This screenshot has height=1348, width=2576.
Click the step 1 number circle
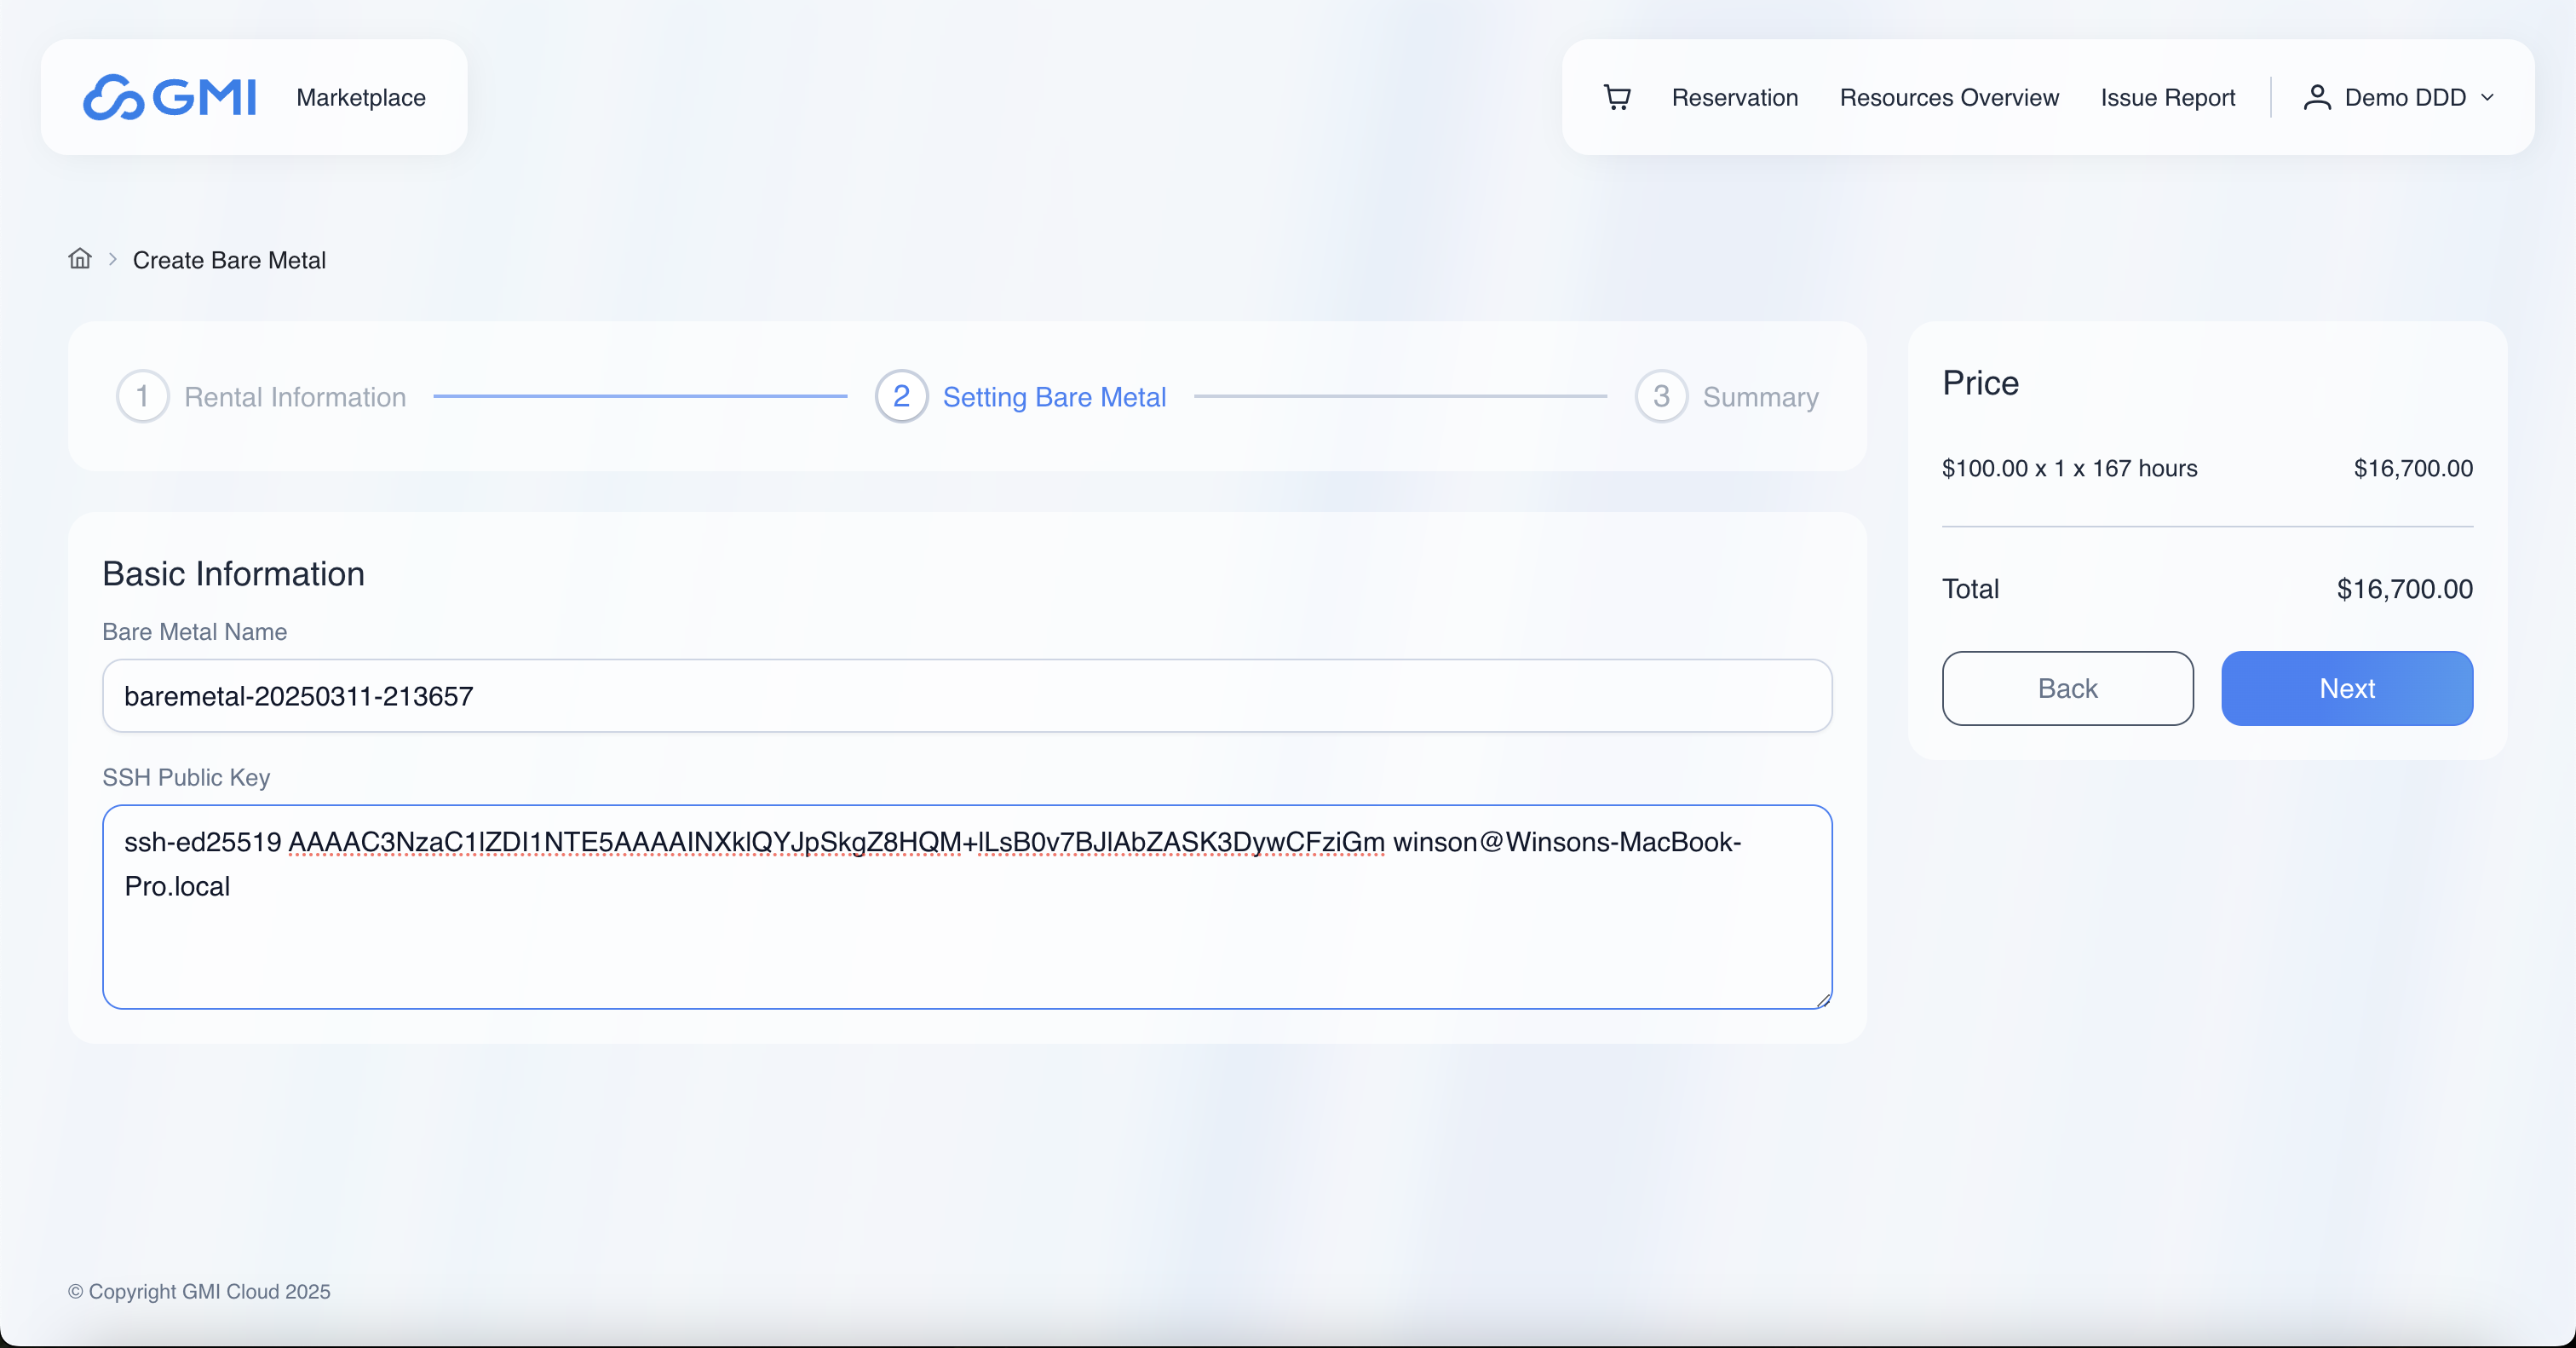pos(143,396)
